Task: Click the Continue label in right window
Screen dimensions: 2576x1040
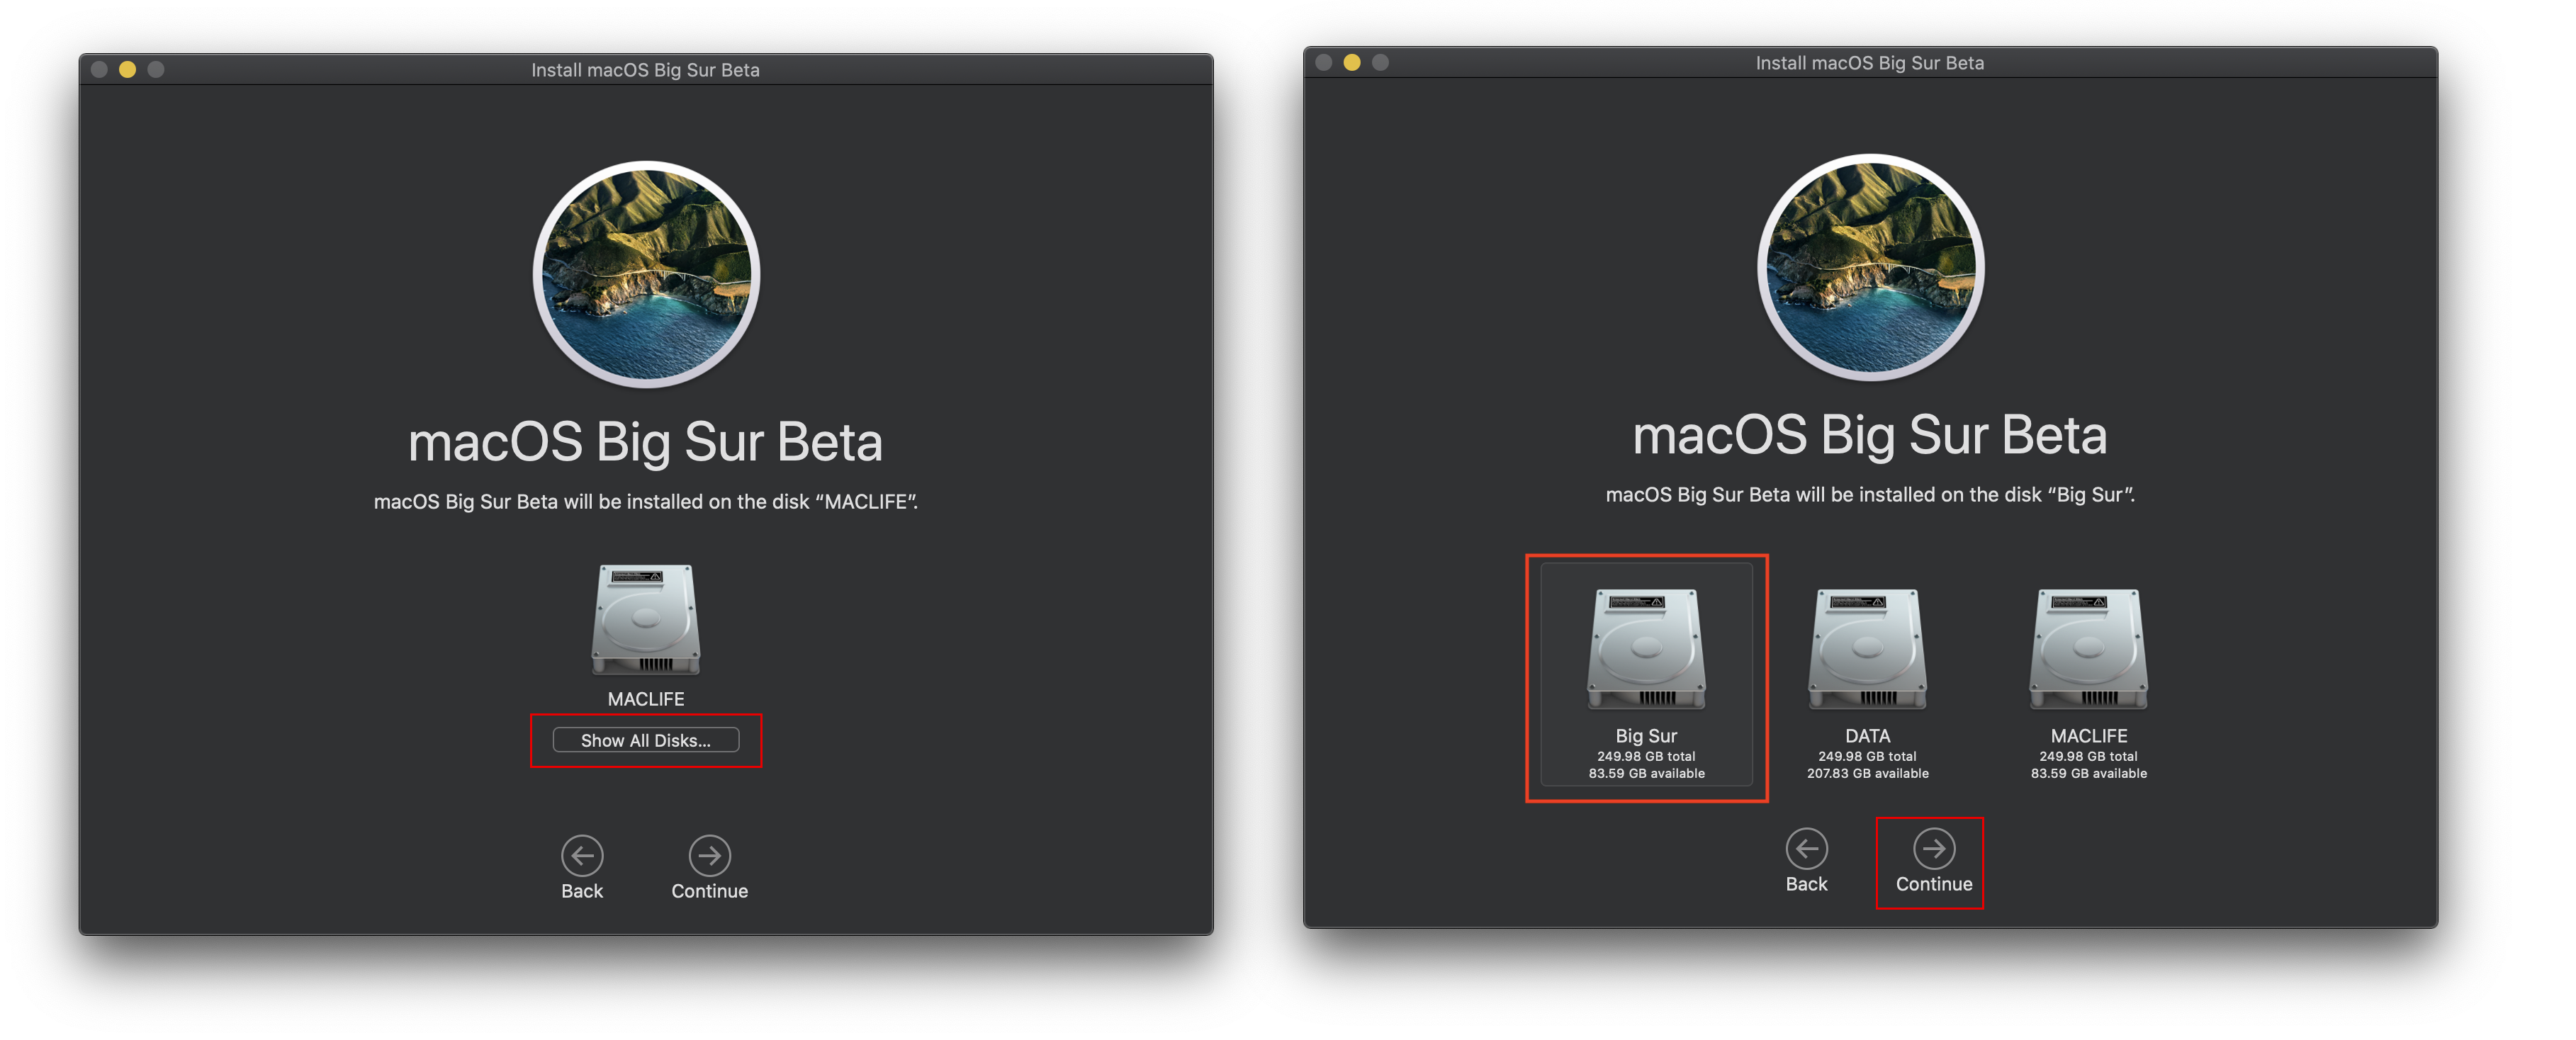Action: (1933, 884)
